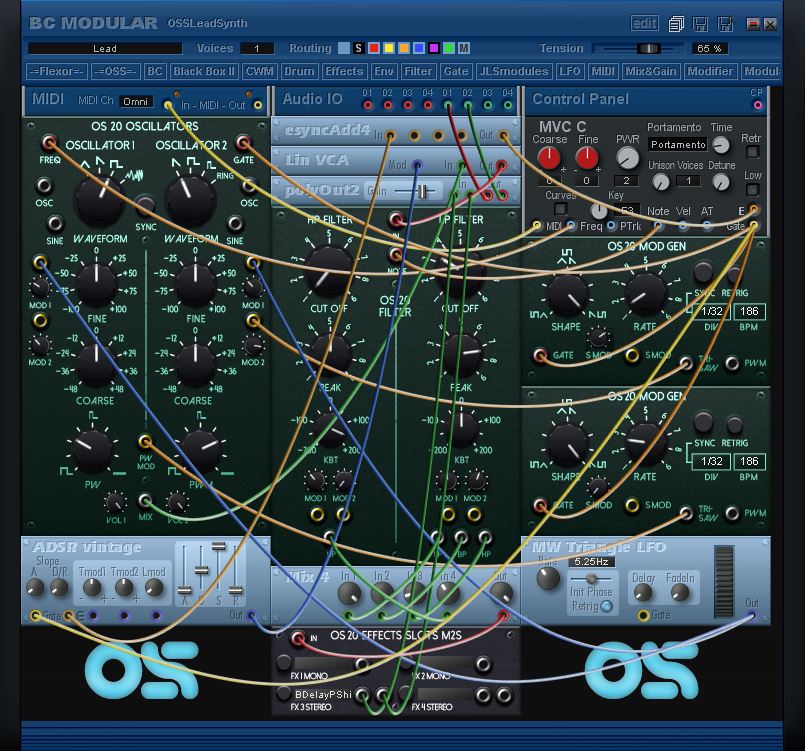
Task: Save the patch using the first disk icon
Action: [700, 21]
